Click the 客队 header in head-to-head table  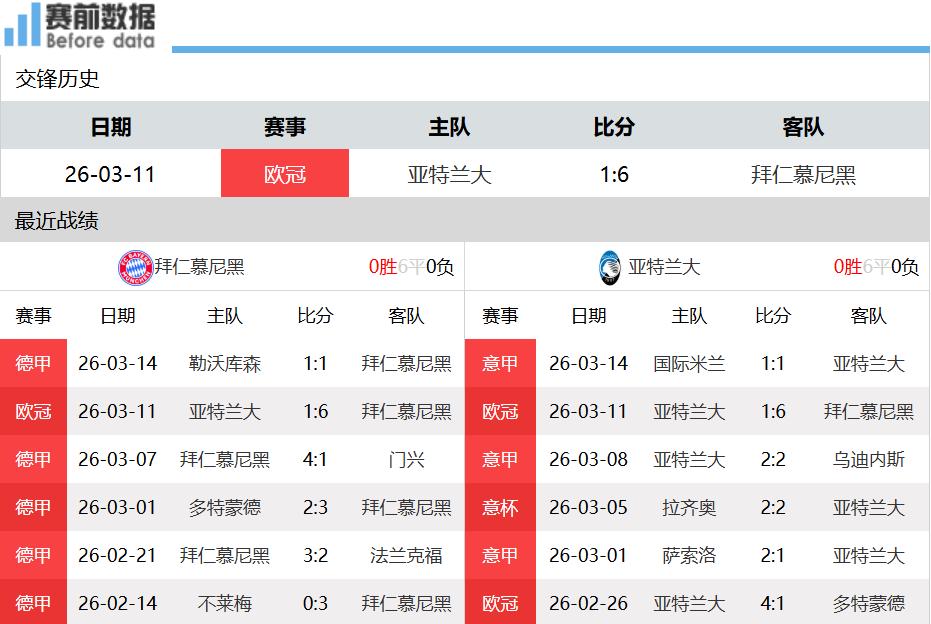[803, 127]
